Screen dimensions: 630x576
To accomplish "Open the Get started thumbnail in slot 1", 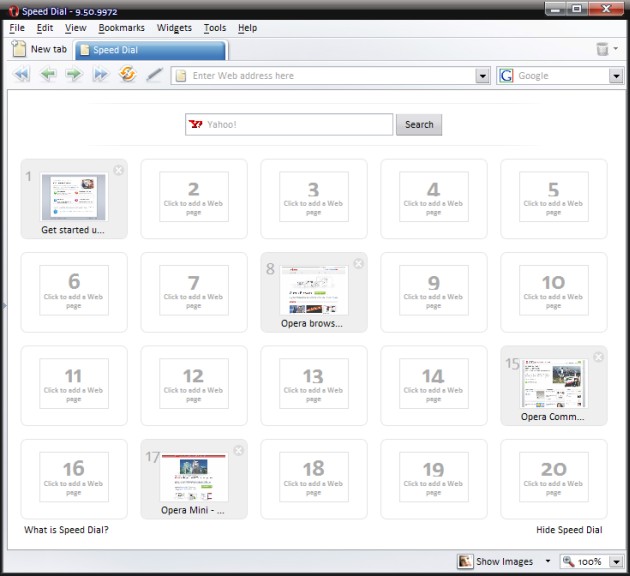I will point(74,196).
